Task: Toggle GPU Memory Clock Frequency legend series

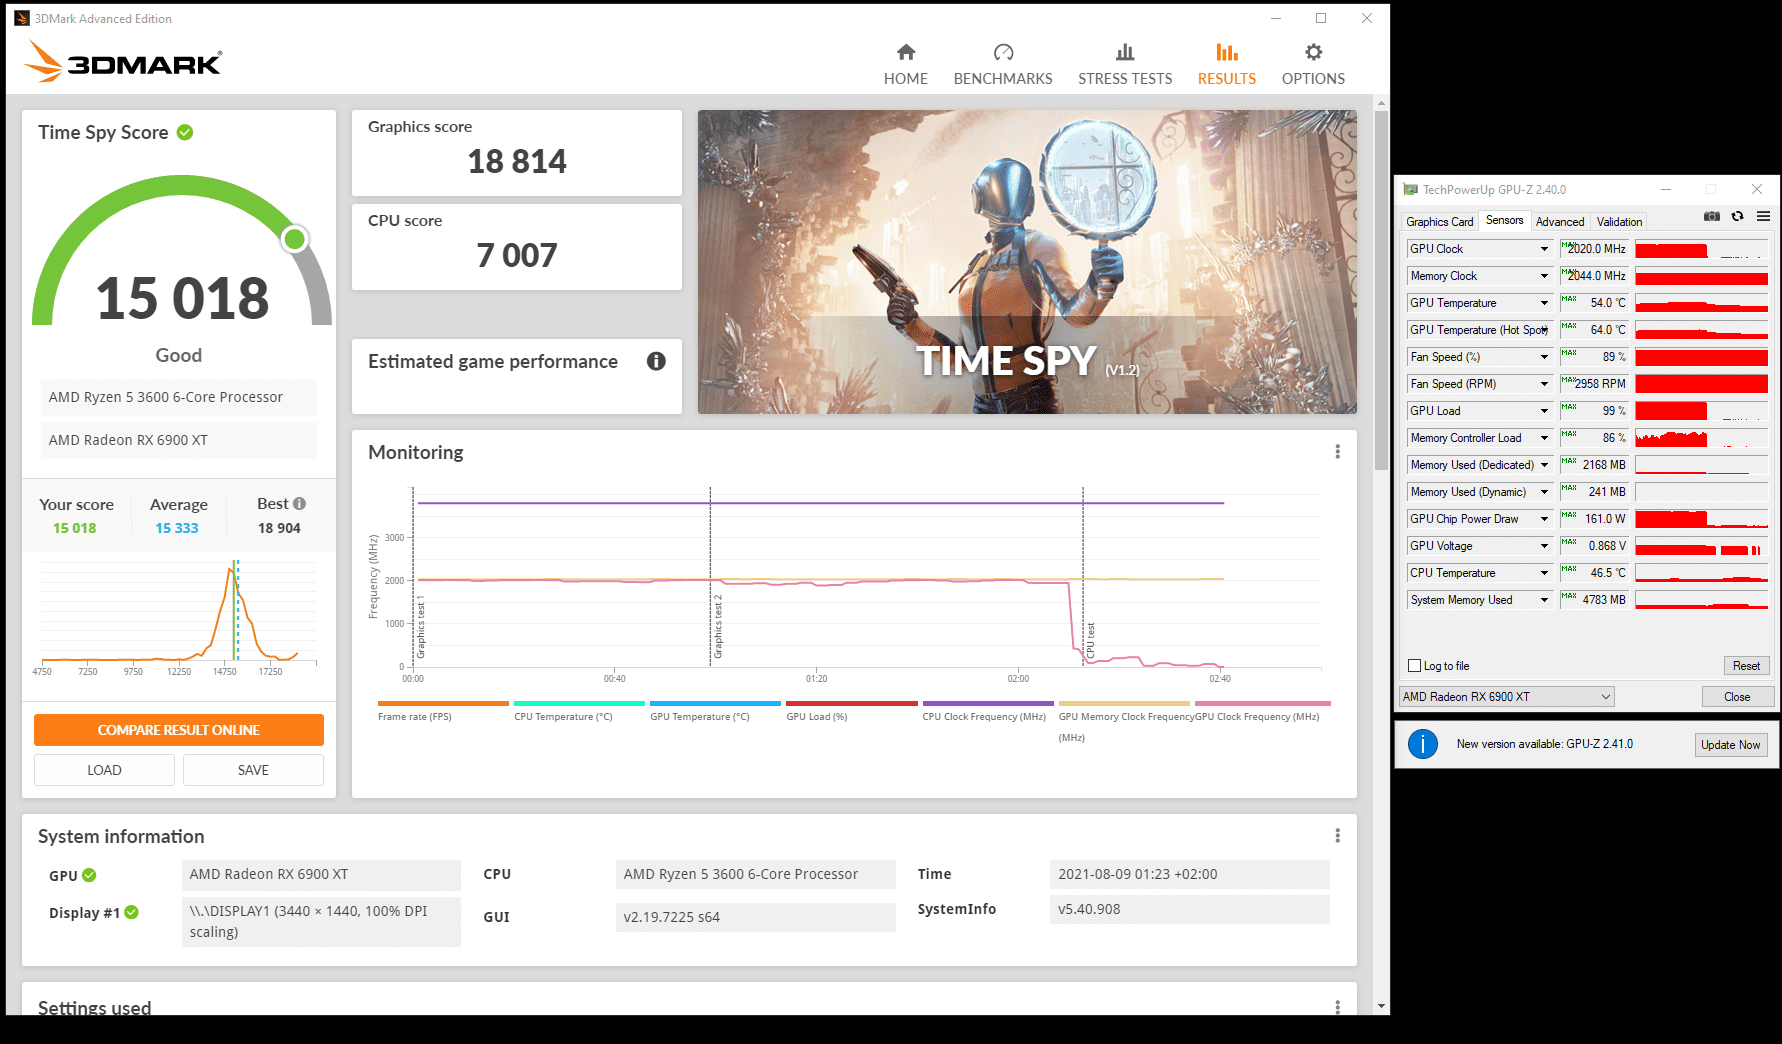Action: (1123, 720)
